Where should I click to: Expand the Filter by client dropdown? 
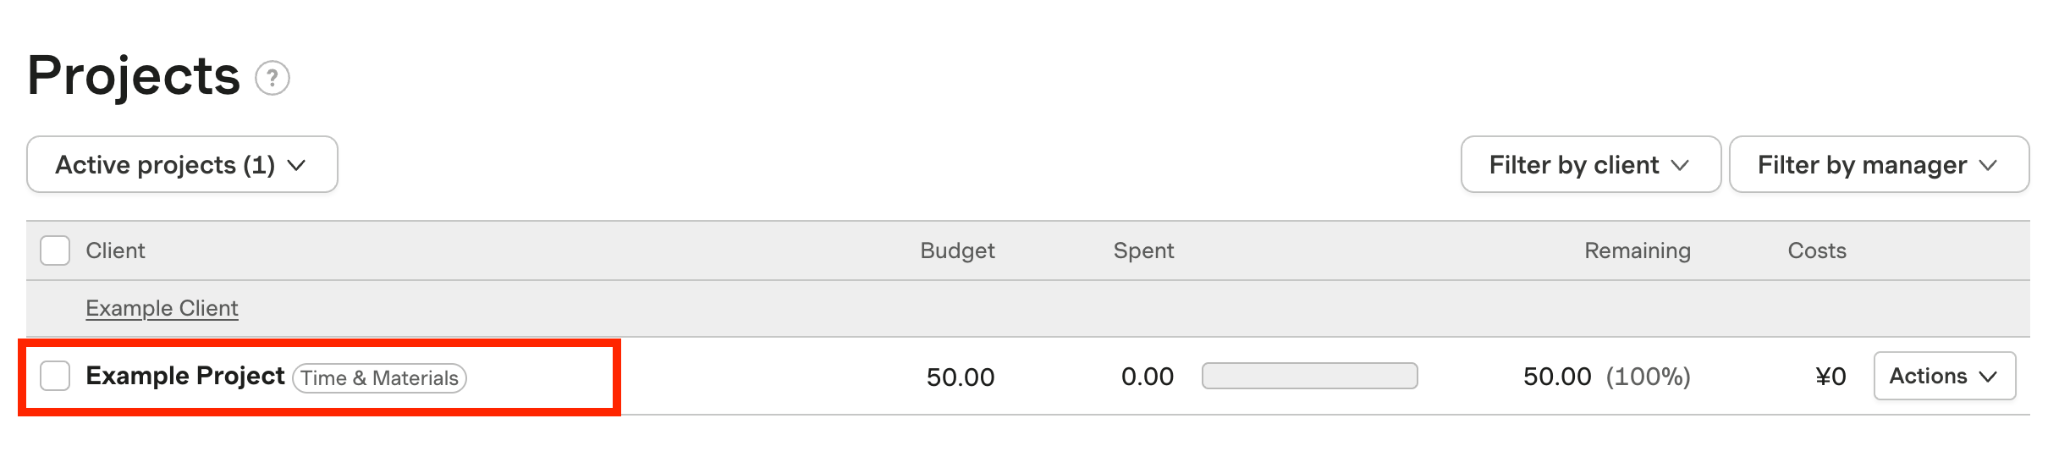click(x=1590, y=165)
